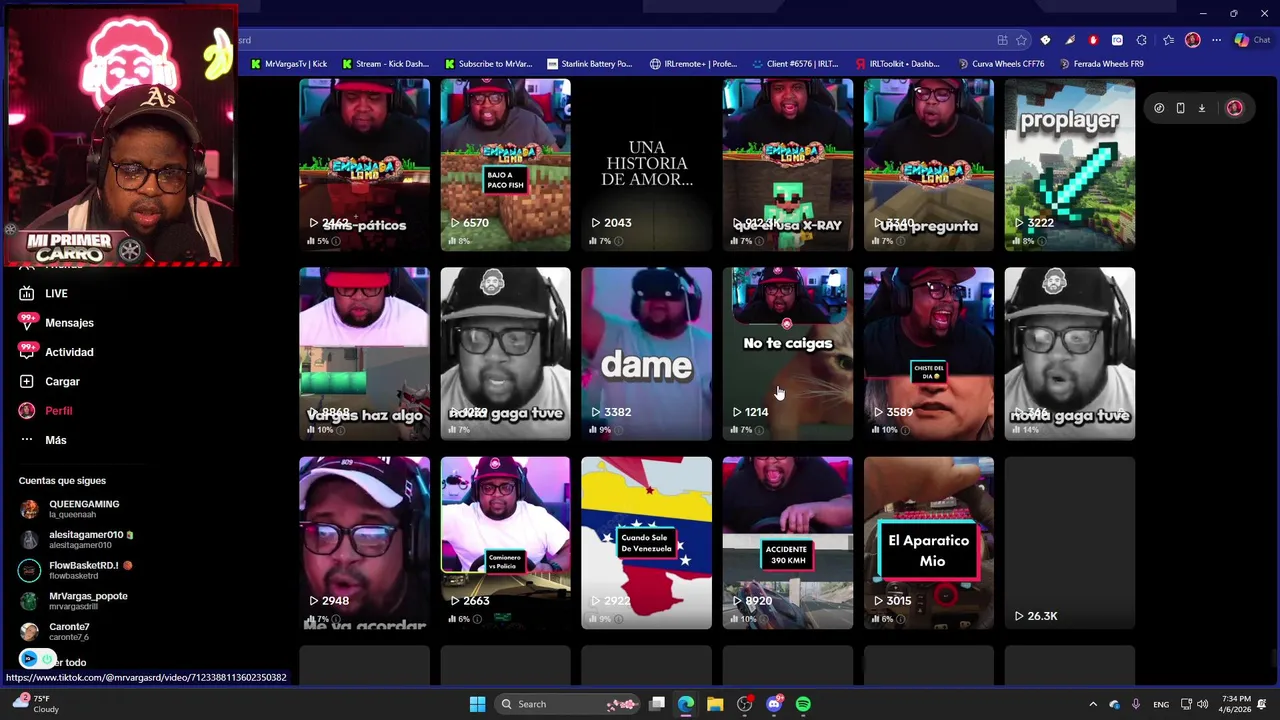
Task: Open OBS Studio from taskbar
Action: coord(745,704)
